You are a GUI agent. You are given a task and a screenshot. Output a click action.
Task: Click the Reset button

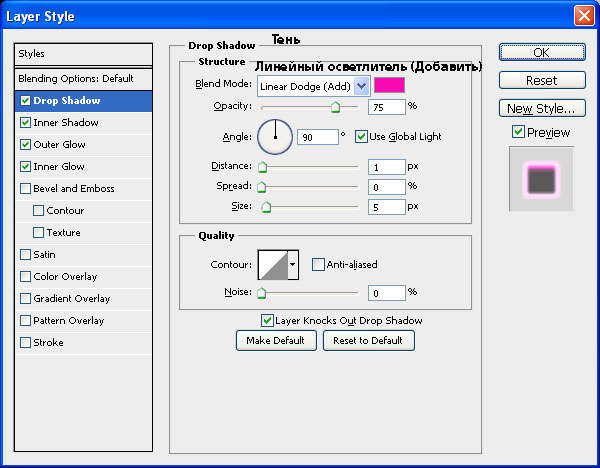[542, 80]
